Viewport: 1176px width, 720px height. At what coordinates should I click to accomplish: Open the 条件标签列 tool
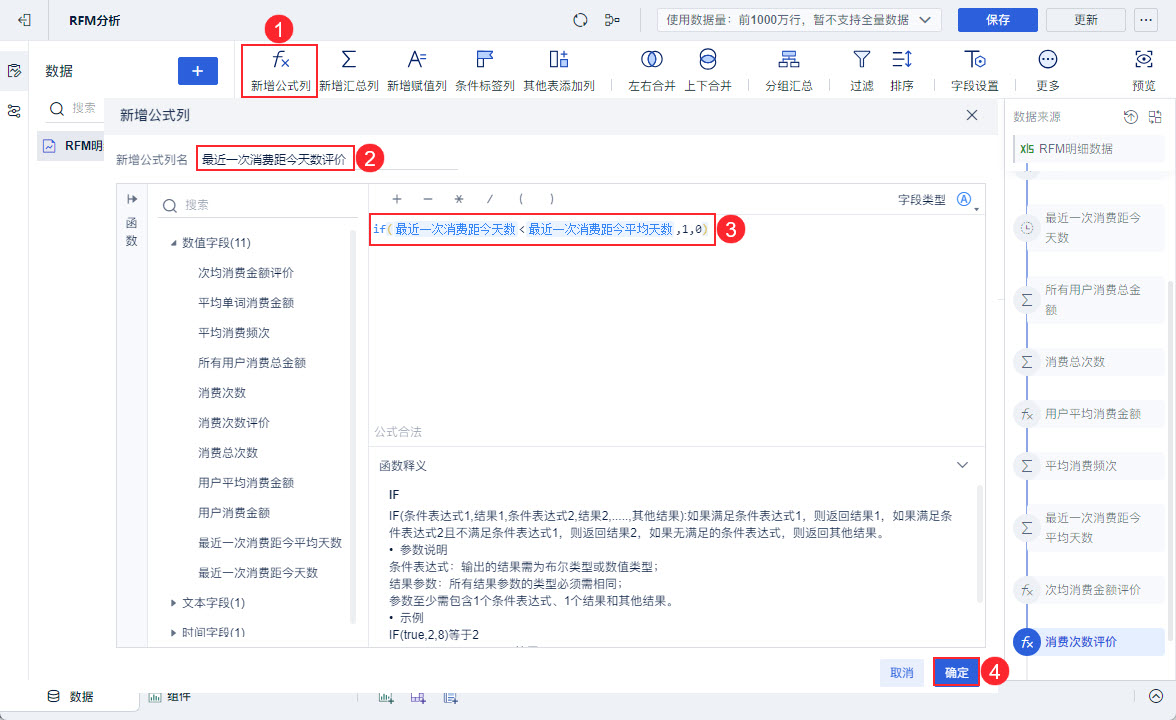pos(484,60)
